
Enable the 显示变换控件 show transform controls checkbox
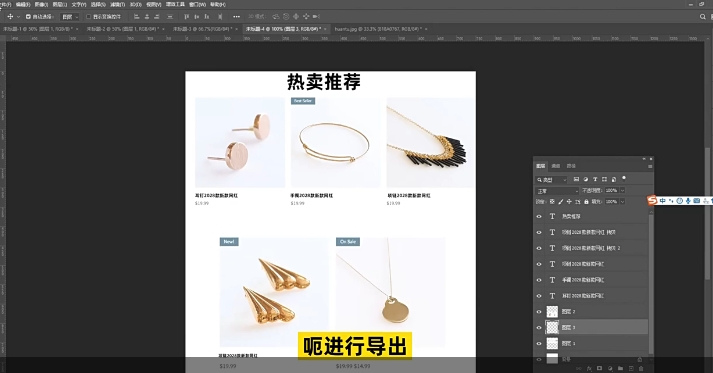(88, 16)
